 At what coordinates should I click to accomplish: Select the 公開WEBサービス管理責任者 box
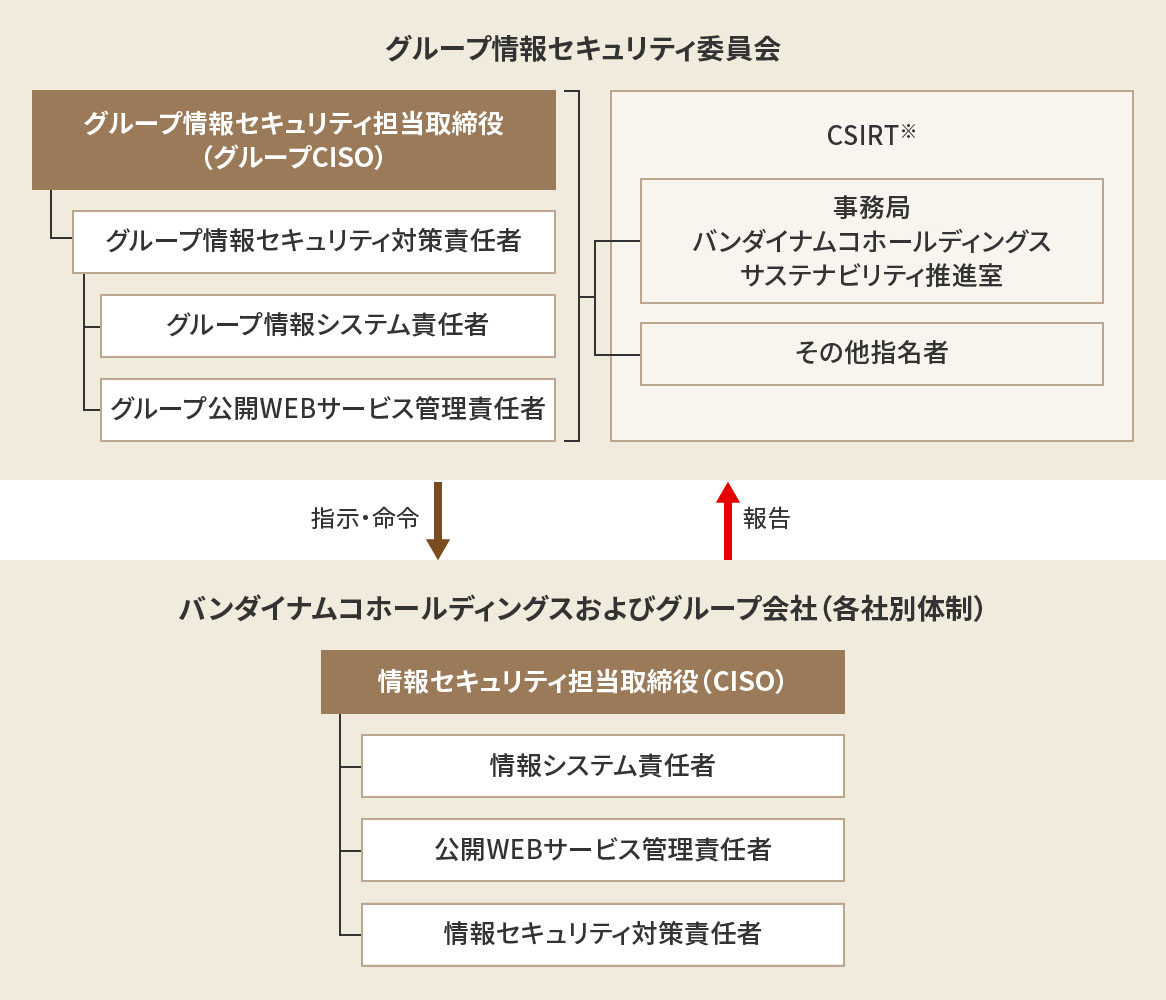click(x=603, y=850)
